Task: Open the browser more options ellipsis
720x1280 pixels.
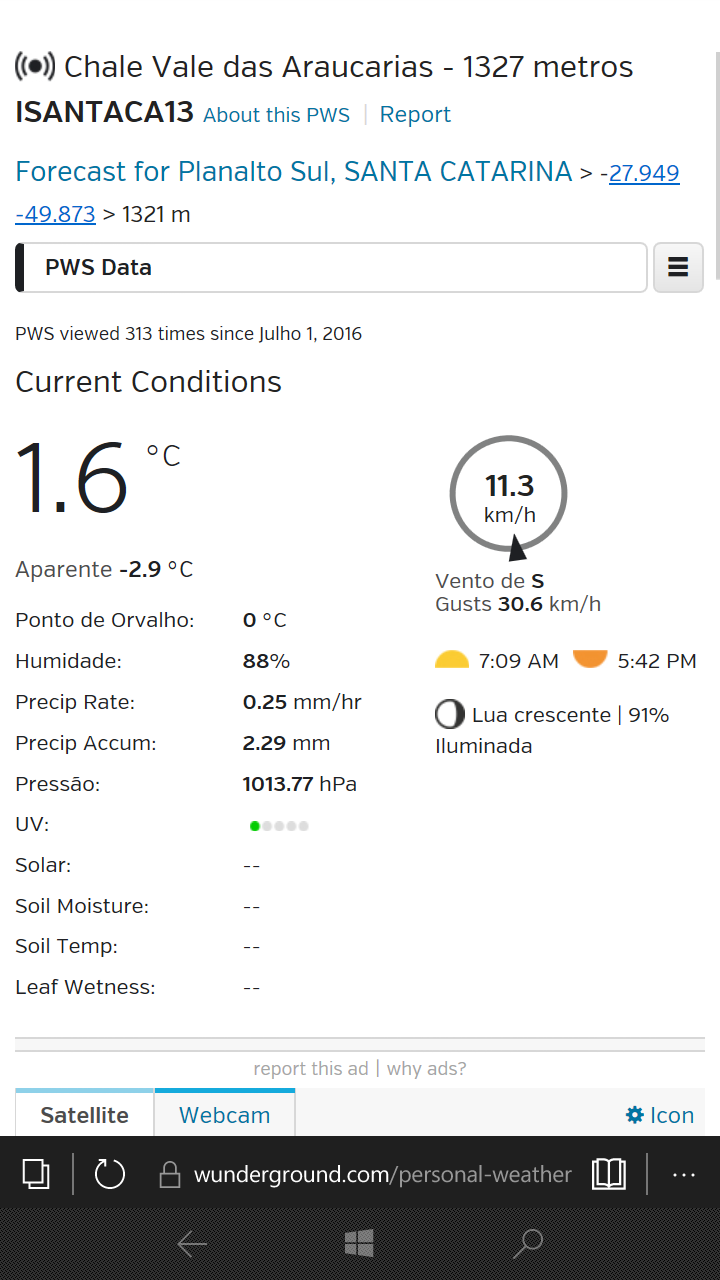Action: 684,1175
